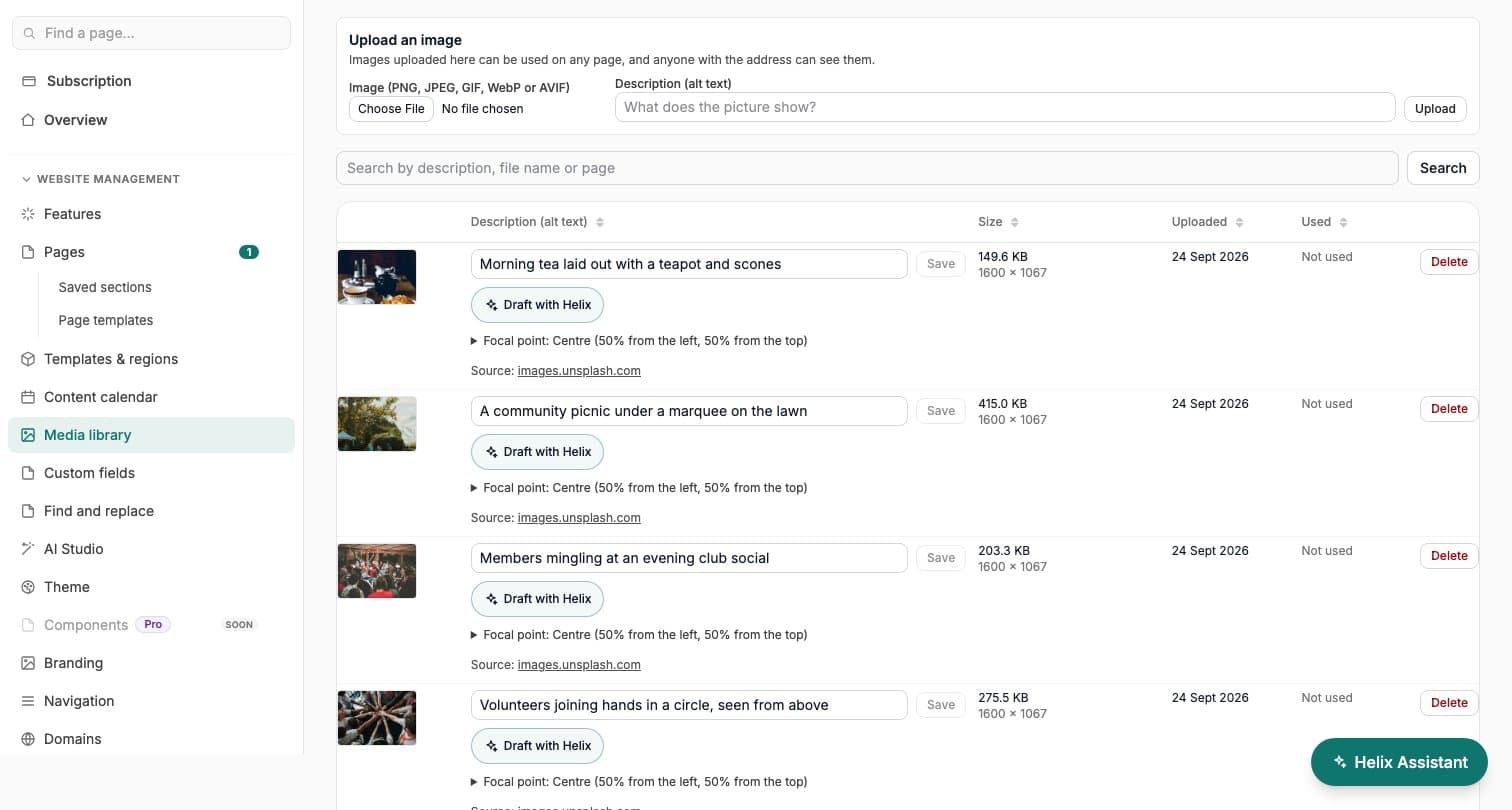The height and width of the screenshot is (810, 1512).
Task: Click the Content calendar icon
Action: point(28,397)
